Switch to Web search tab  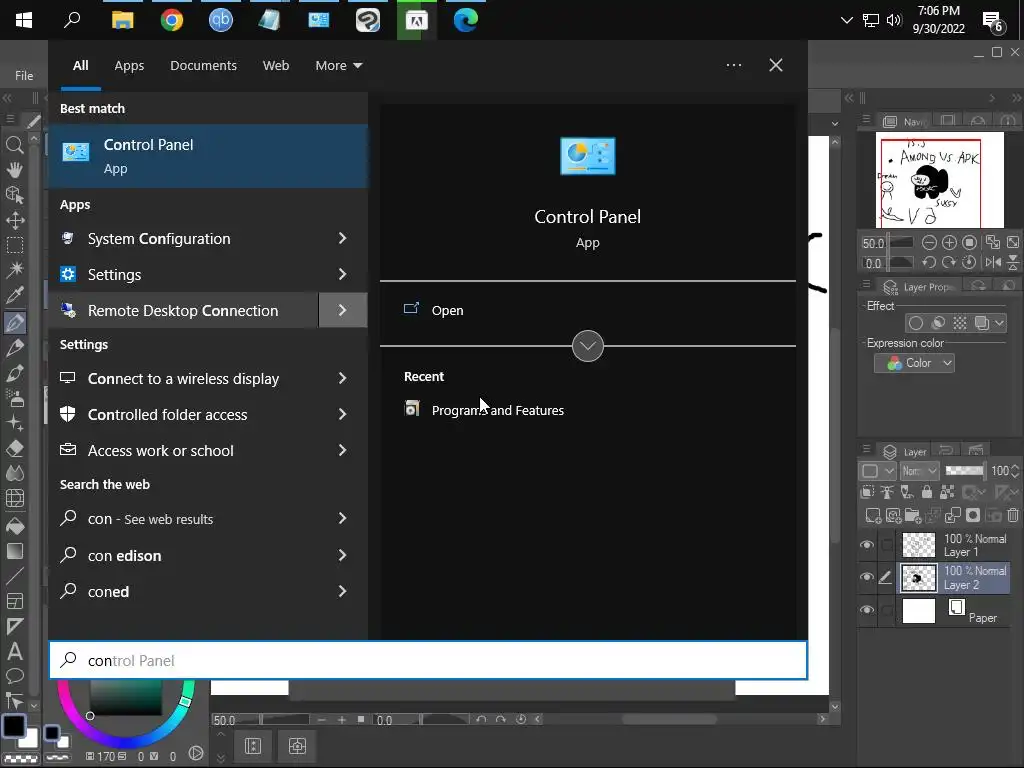276,65
